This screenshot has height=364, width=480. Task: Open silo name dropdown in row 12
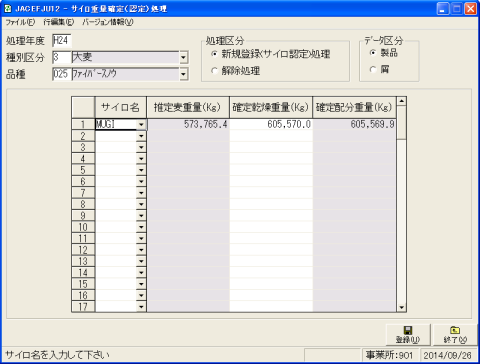(x=141, y=250)
